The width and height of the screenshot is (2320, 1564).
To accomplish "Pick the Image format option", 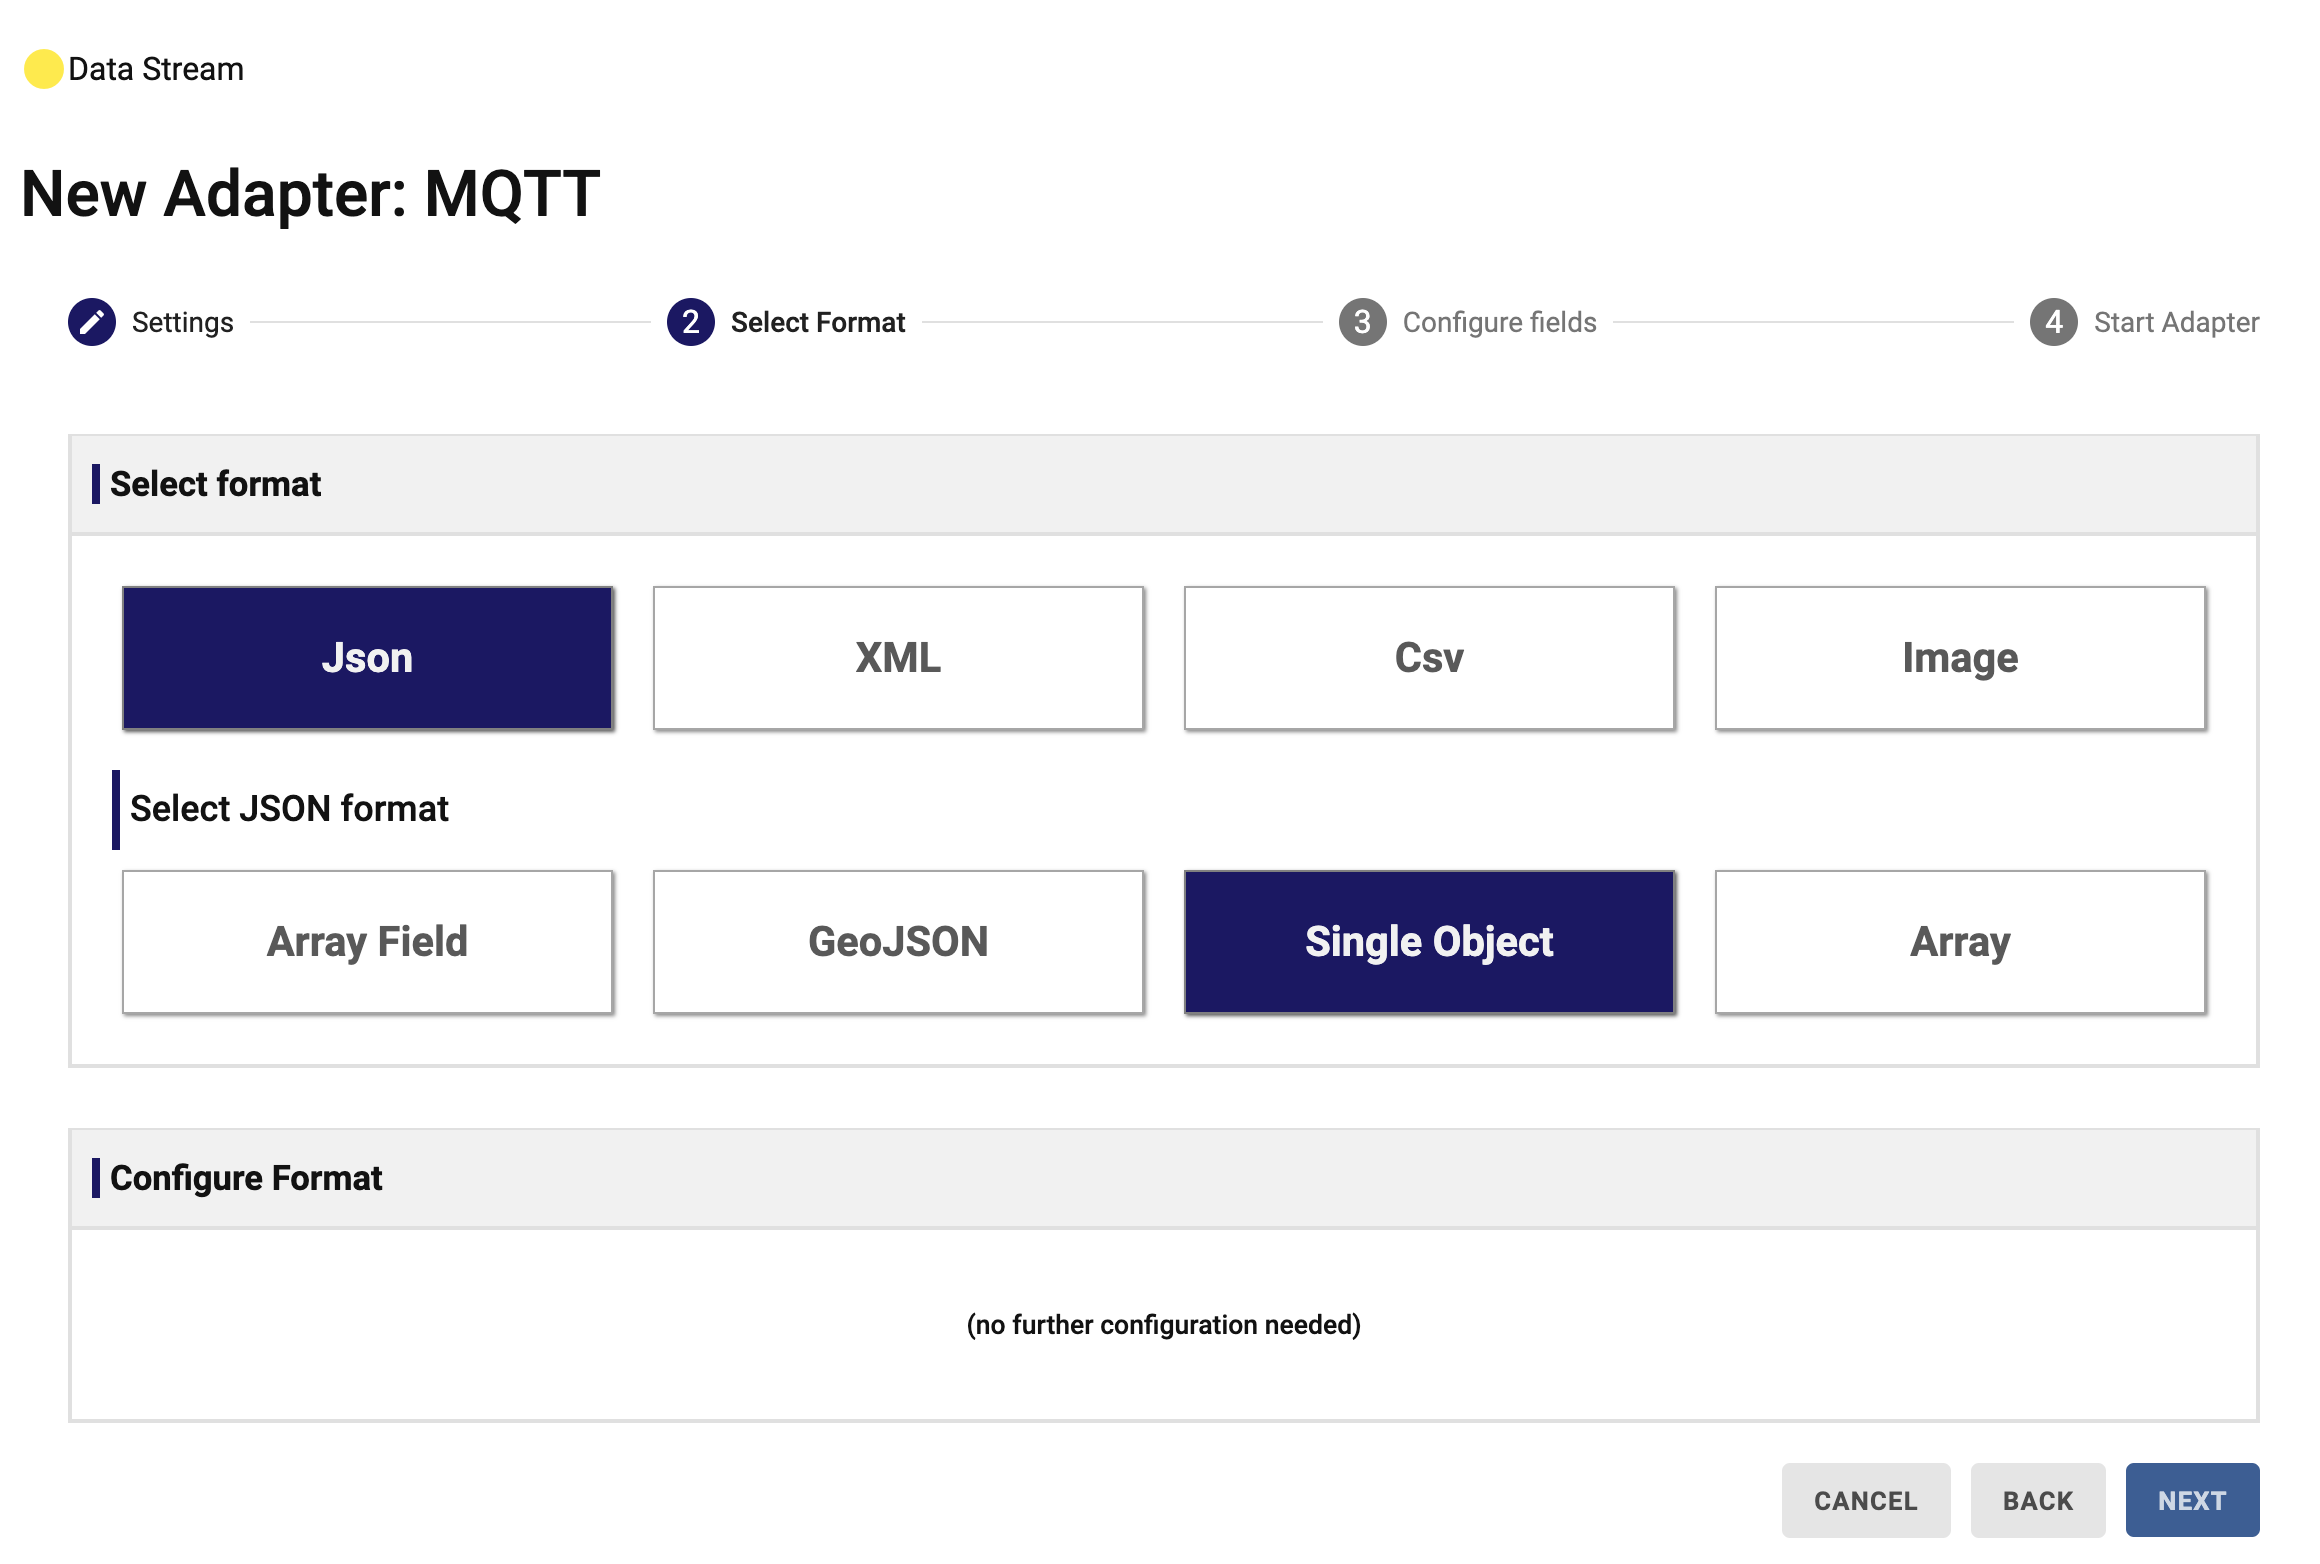I will 1960,658.
